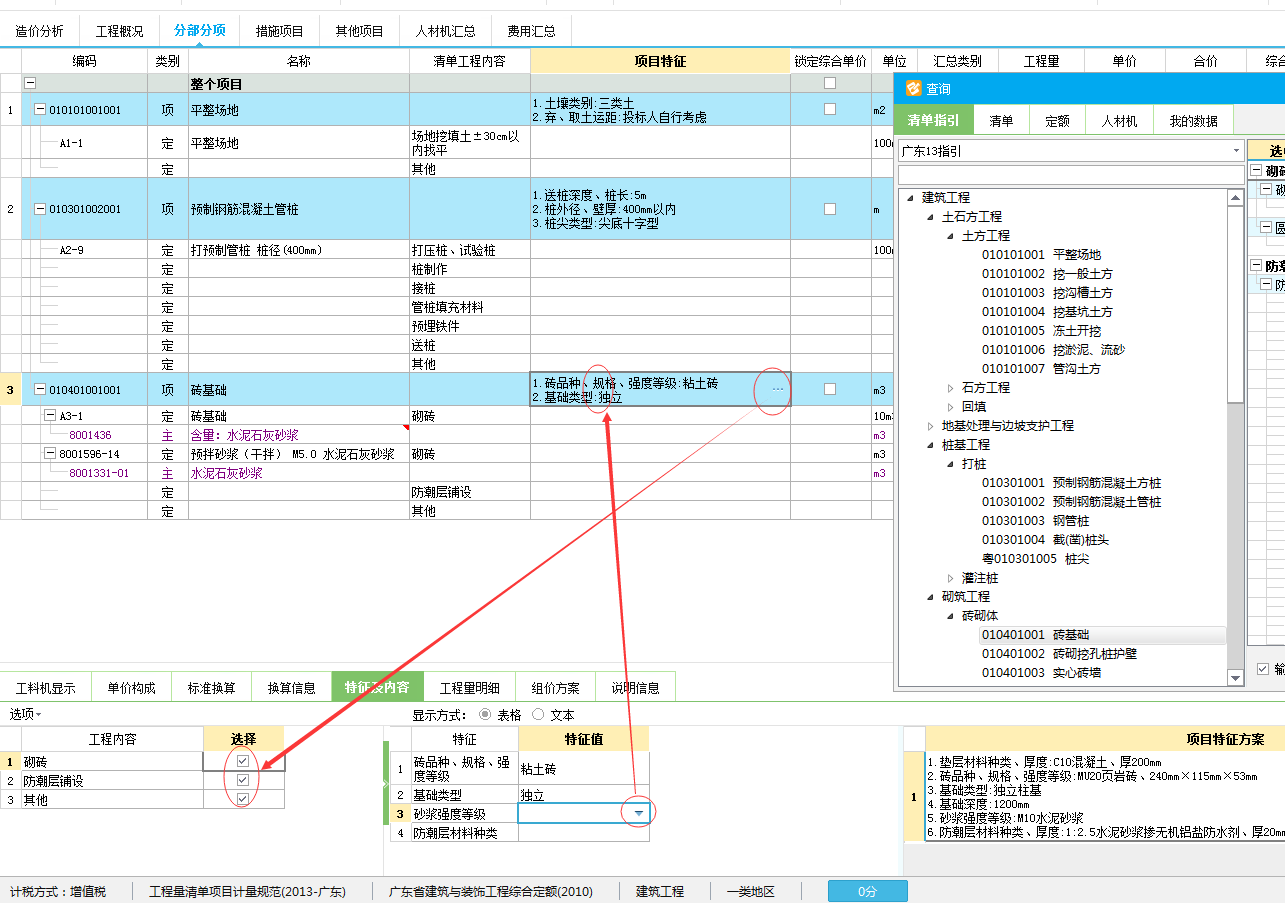This screenshot has height=903, width=1285.
Task: Click the 防潮层材料种类 empty value cell
Action: [x=583, y=832]
